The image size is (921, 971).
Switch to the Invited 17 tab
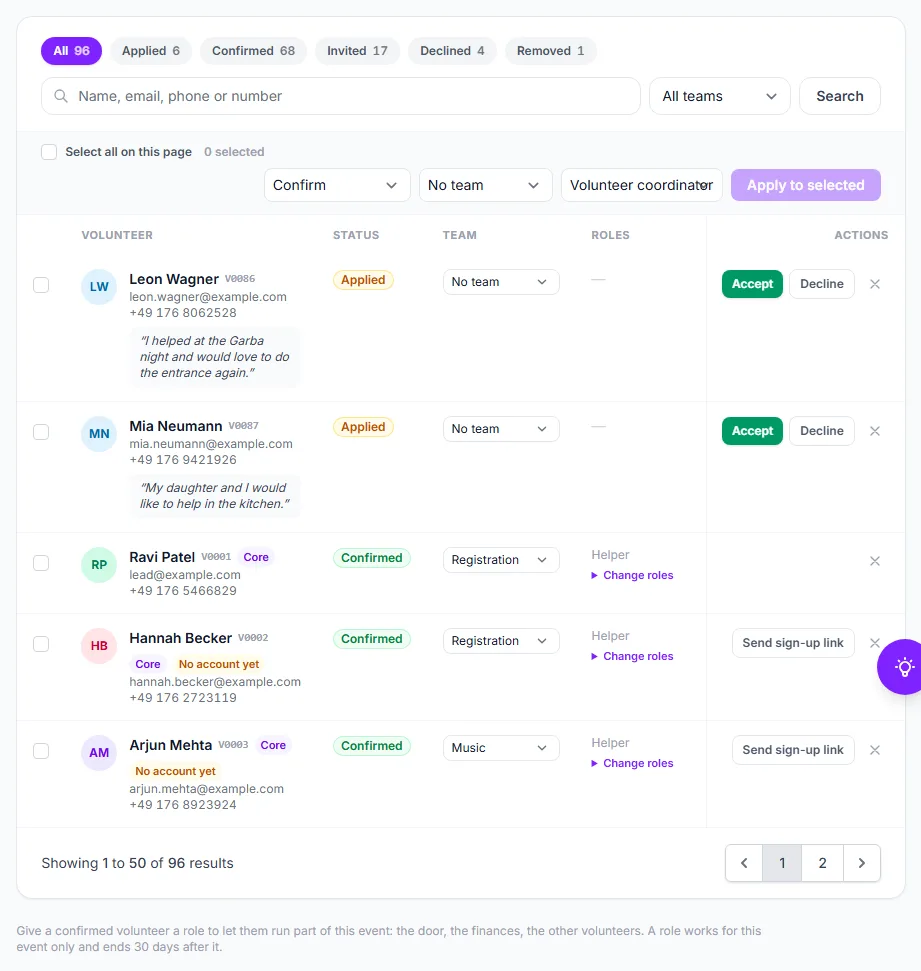point(357,51)
